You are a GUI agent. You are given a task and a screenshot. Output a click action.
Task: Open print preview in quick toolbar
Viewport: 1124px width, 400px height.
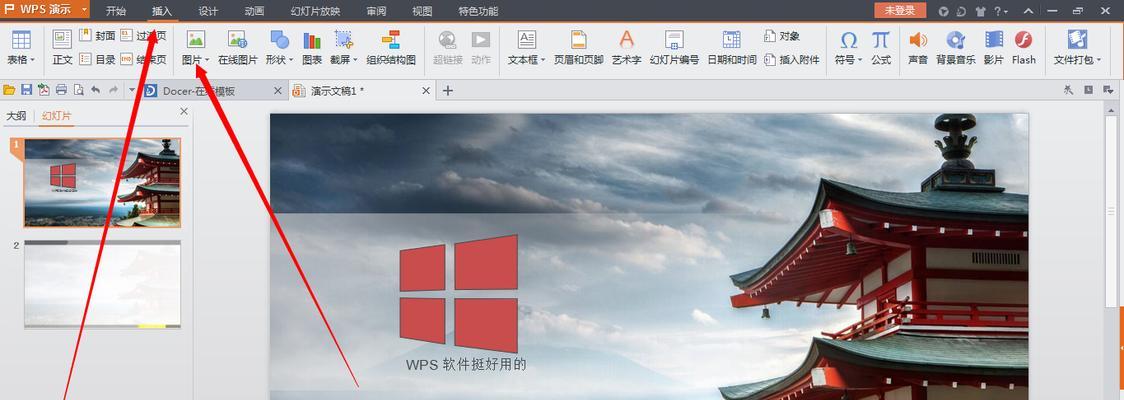point(78,90)
